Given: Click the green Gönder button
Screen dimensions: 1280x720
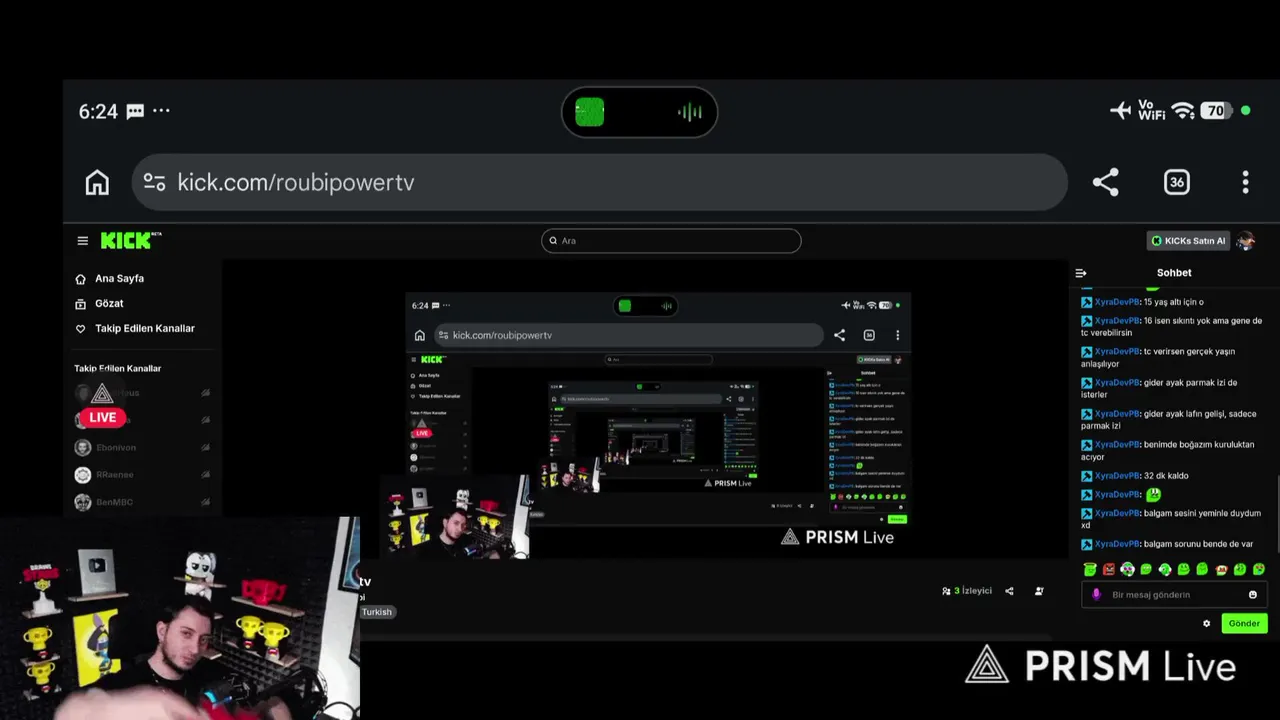Looking at the screenshot, I should pos(1244,623).
